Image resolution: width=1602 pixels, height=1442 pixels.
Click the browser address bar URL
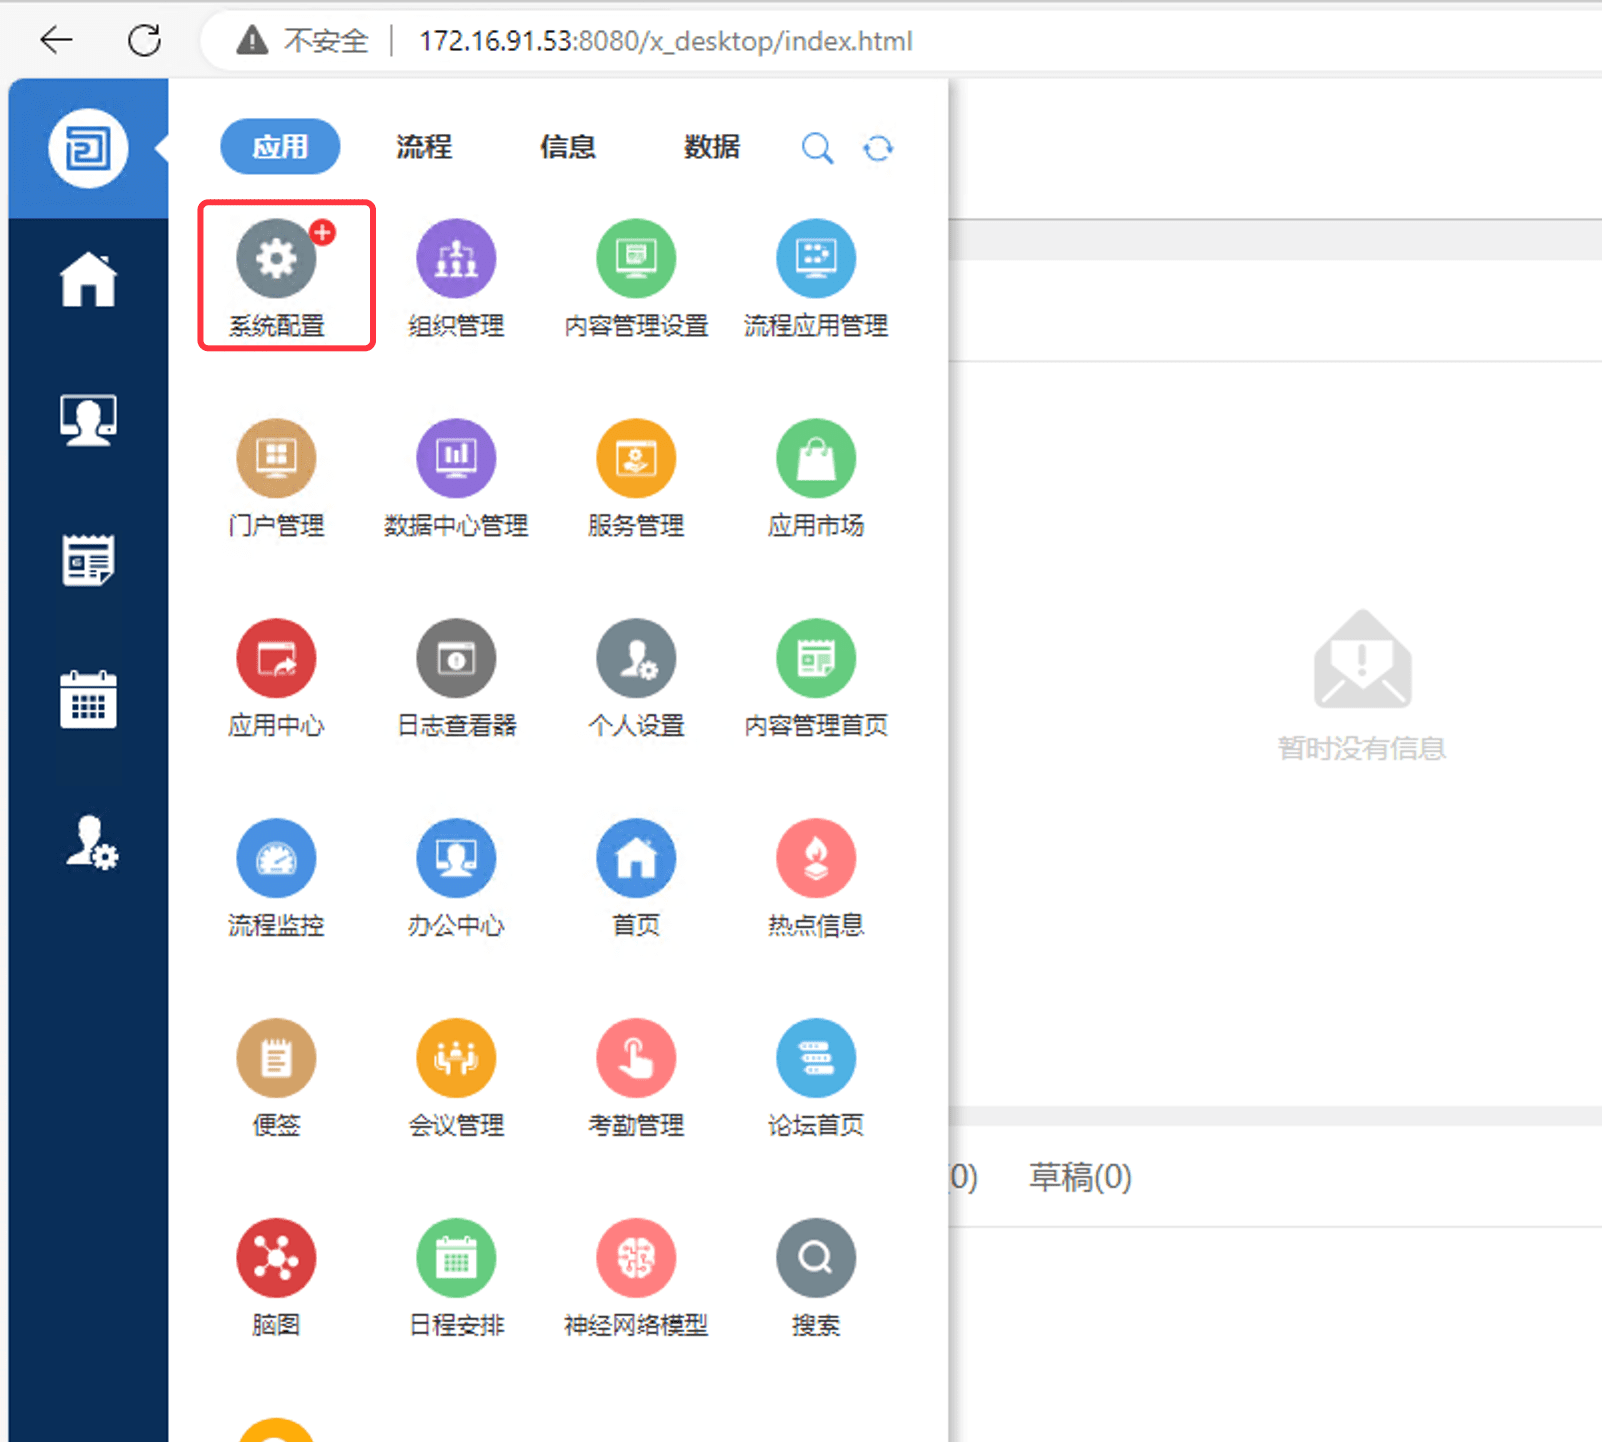point(665,41)
